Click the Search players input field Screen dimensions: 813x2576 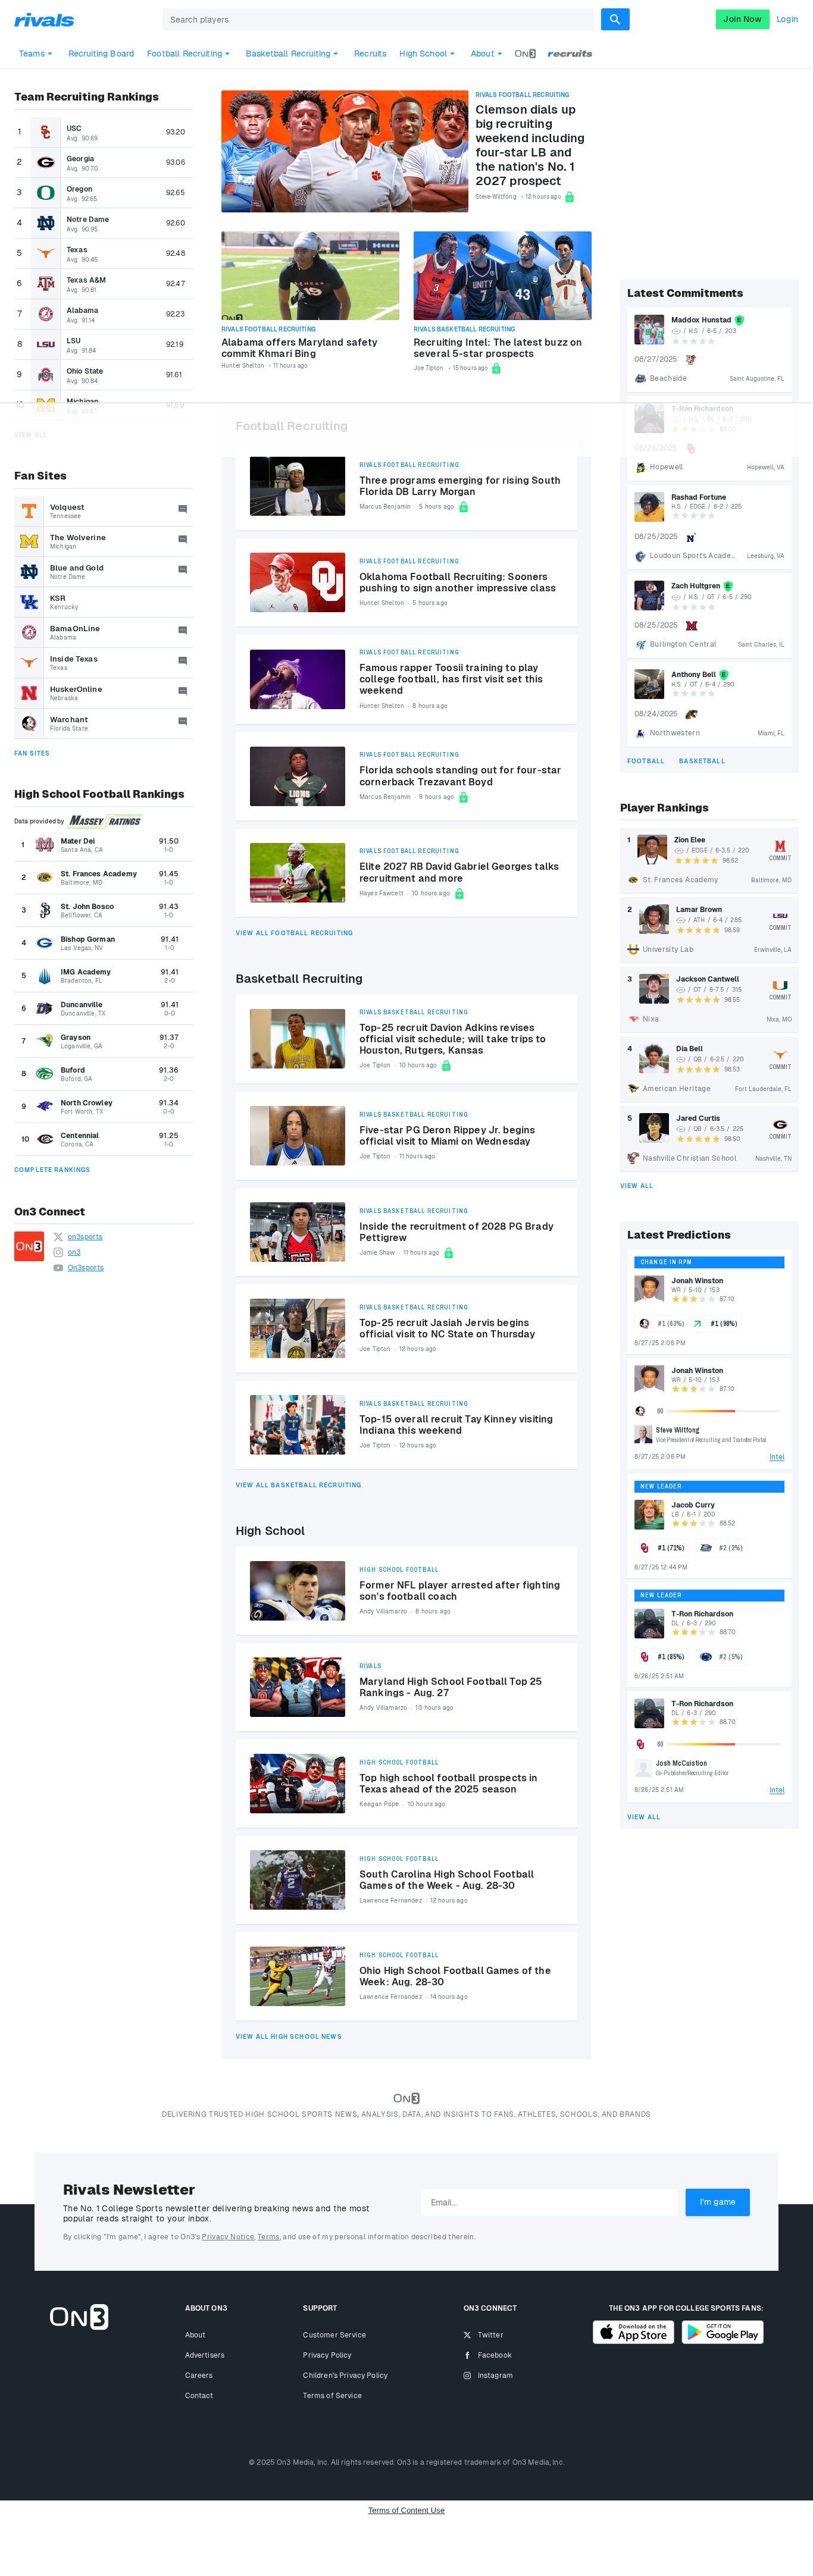point(378,19)
